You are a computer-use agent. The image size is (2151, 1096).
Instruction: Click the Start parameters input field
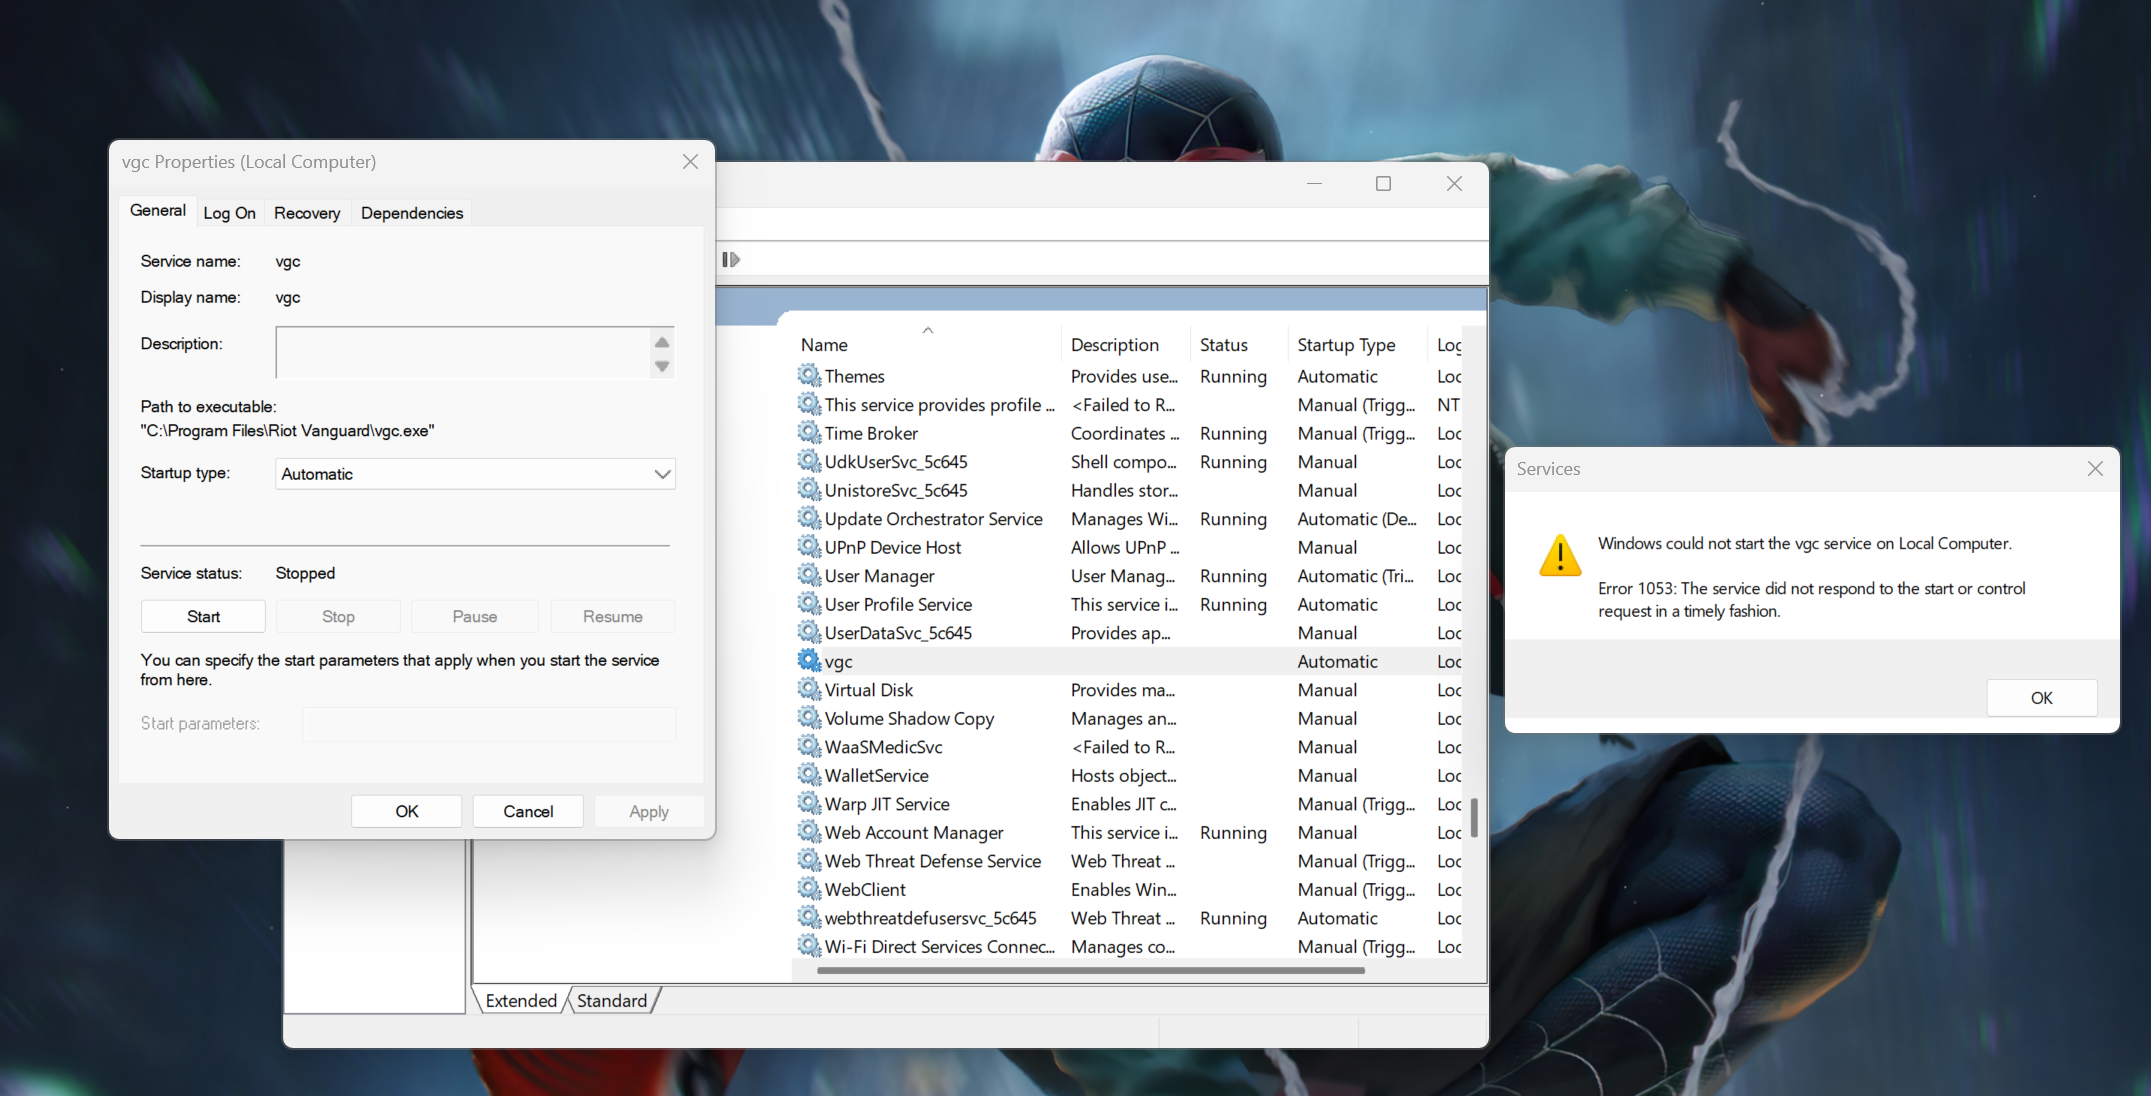pos(489,724)
